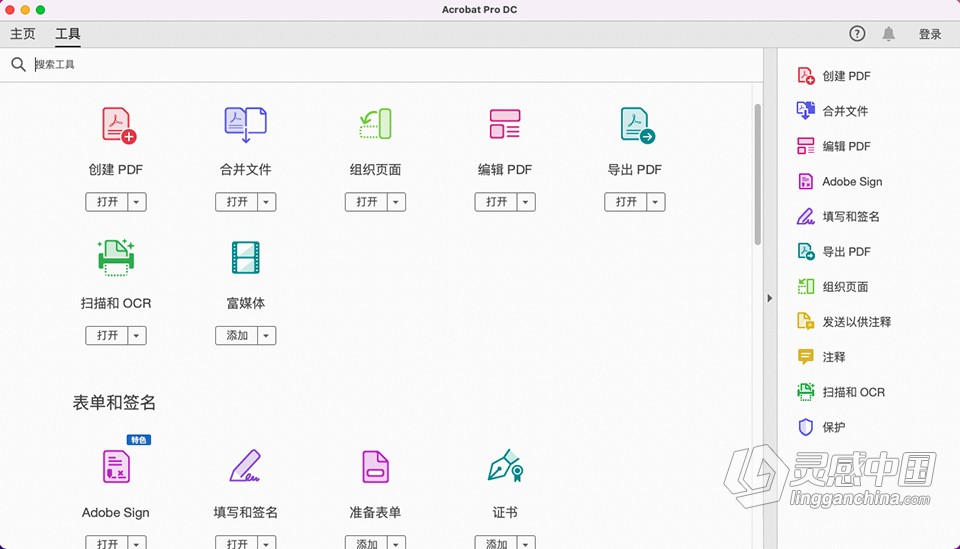Click the 打开 button under 导出 PDF

[626, 202]
